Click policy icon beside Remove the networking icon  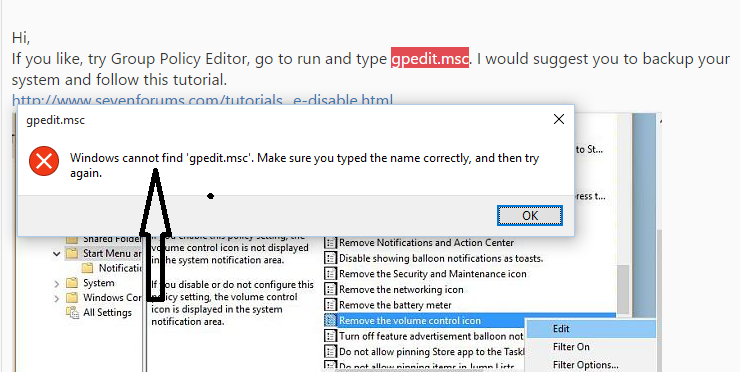point(330,289)
